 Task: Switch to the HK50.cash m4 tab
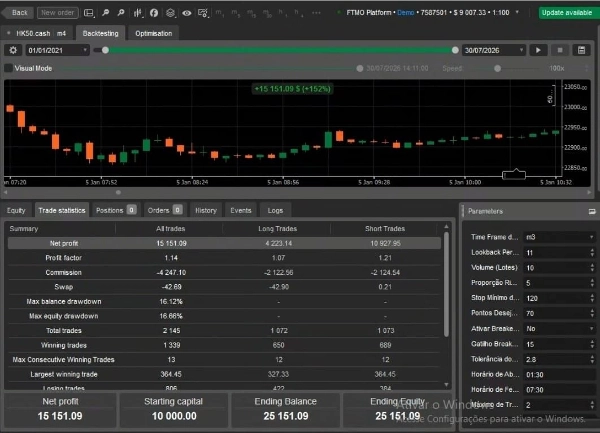[x=37, y=33]
